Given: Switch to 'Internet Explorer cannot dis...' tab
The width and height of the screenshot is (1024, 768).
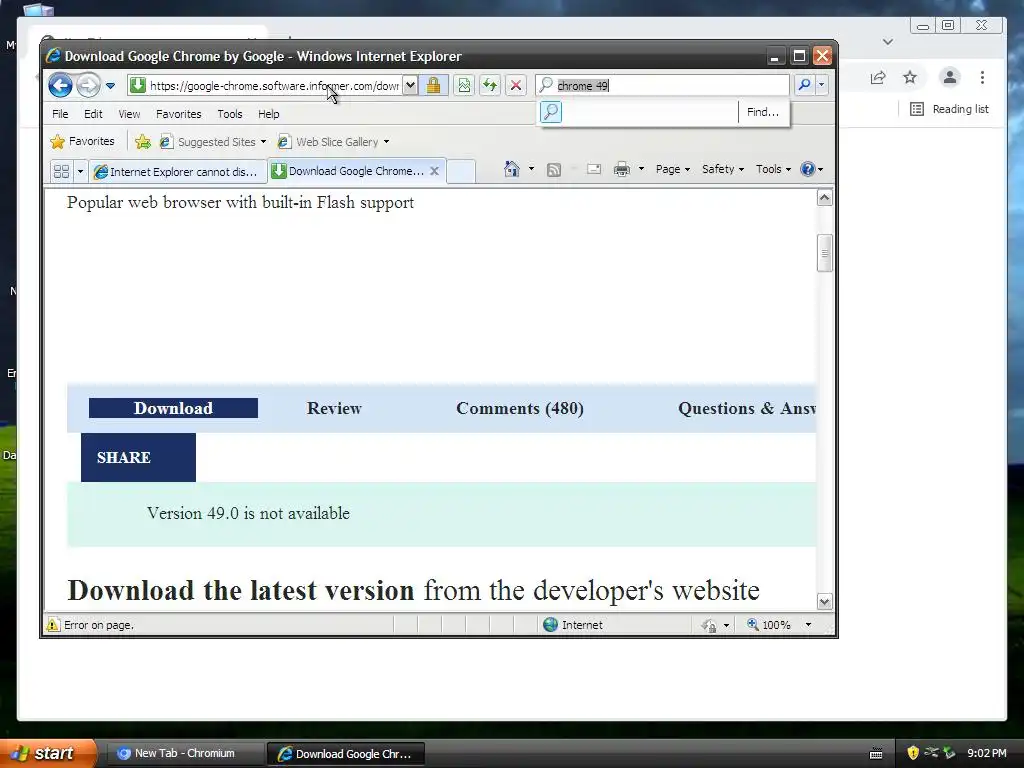Looking at the screenshot, I should [178, 172].
